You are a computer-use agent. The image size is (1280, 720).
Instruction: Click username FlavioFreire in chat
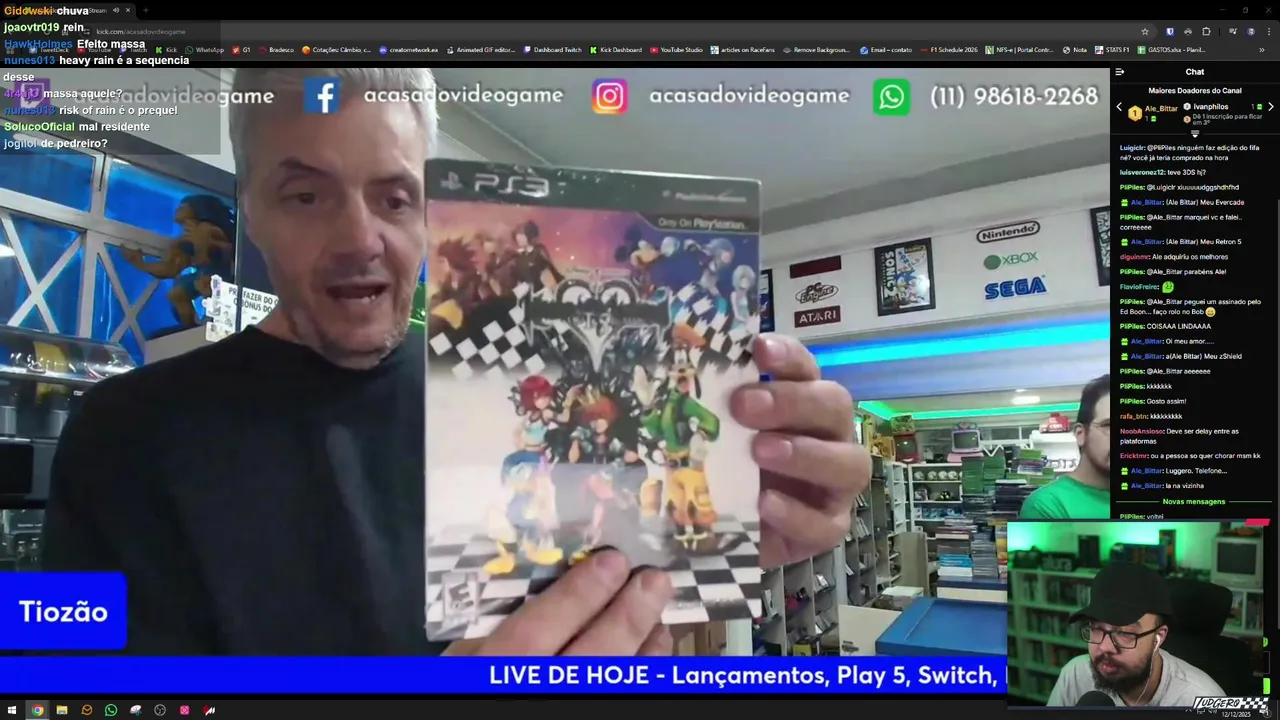1139,287
